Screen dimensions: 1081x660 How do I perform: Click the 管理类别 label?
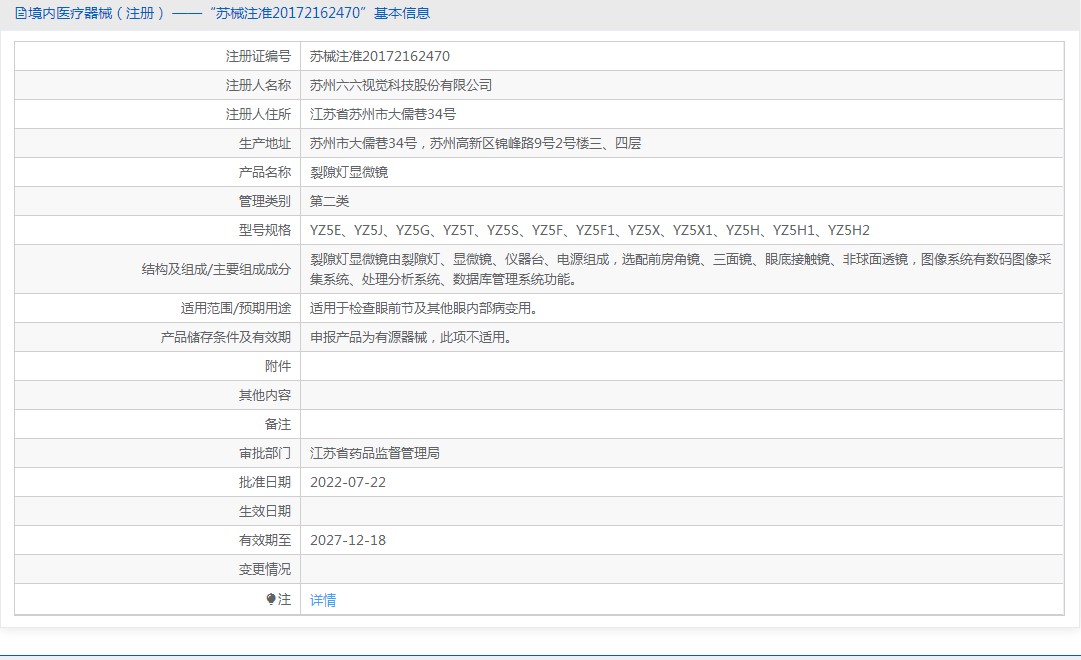coord(265,201)
